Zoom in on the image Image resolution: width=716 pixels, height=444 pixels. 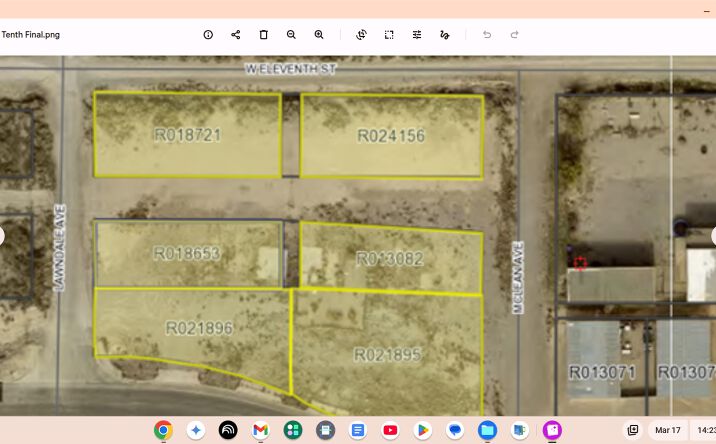pyautogui.click(x=319, y=35)
